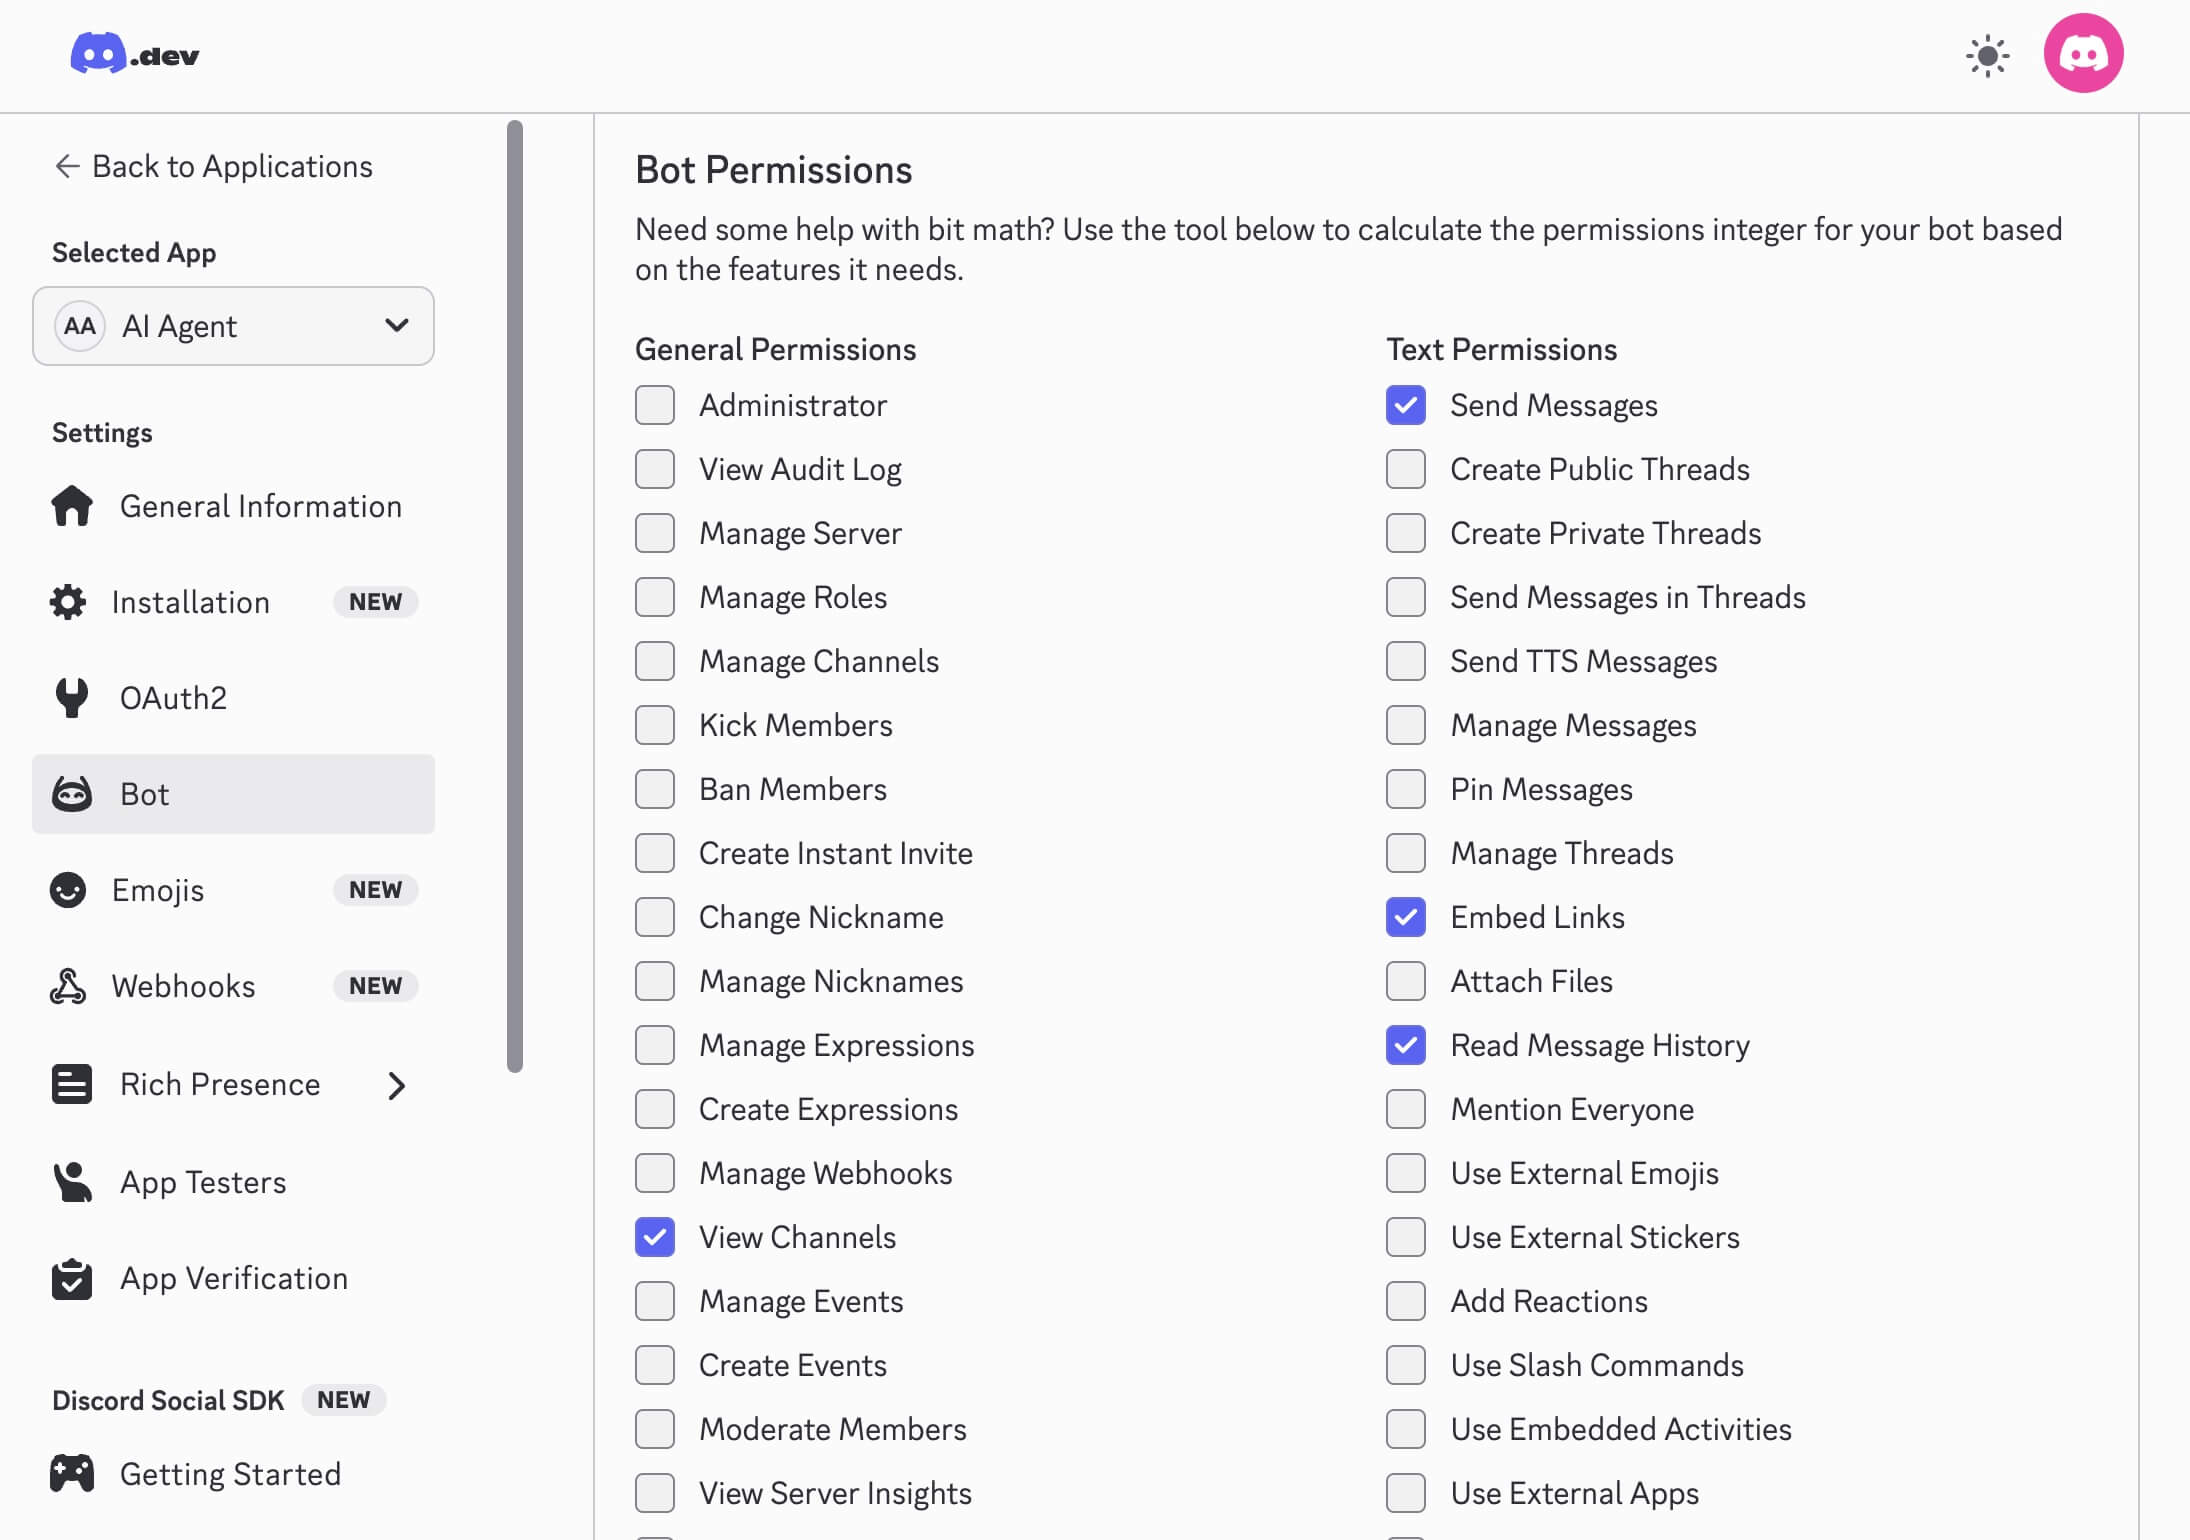Click the App Testers icon

click(72, 1182)
